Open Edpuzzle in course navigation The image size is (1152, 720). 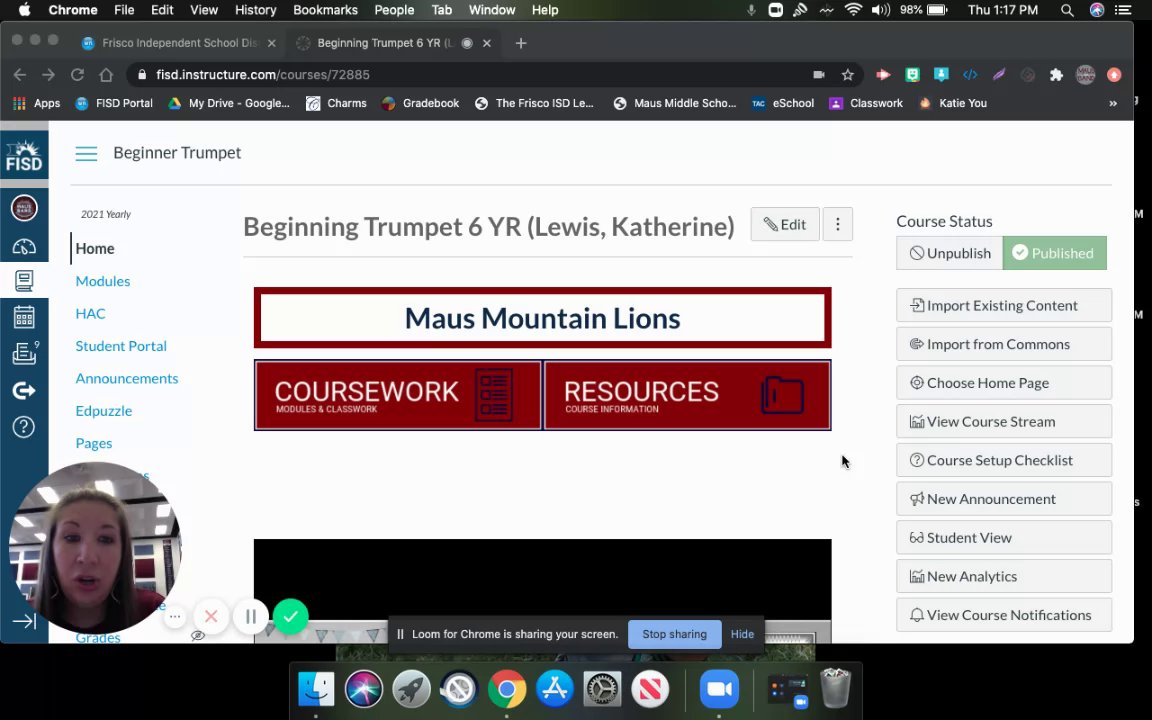tap(104, 411)
